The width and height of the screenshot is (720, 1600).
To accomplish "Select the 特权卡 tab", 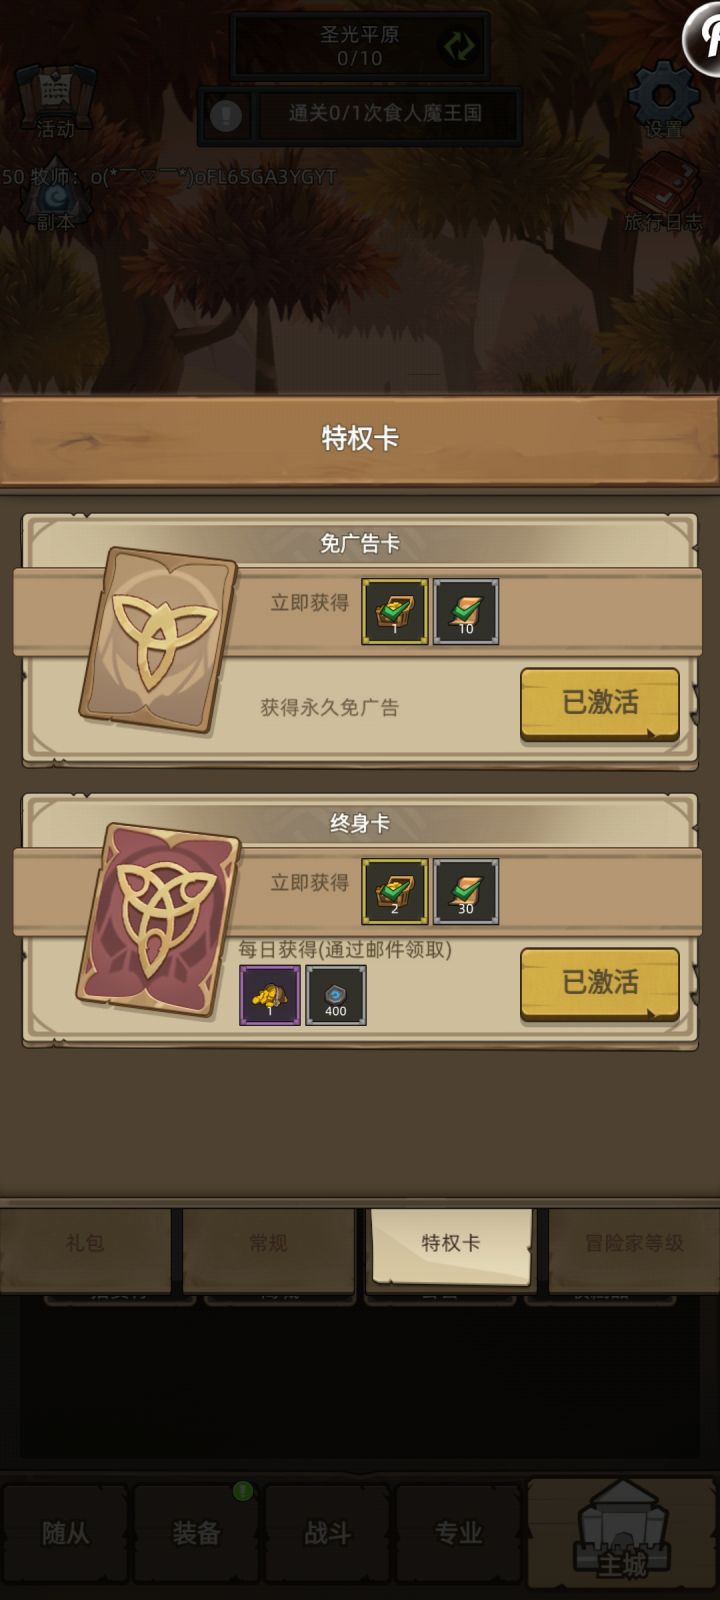I will [451, 1245].
